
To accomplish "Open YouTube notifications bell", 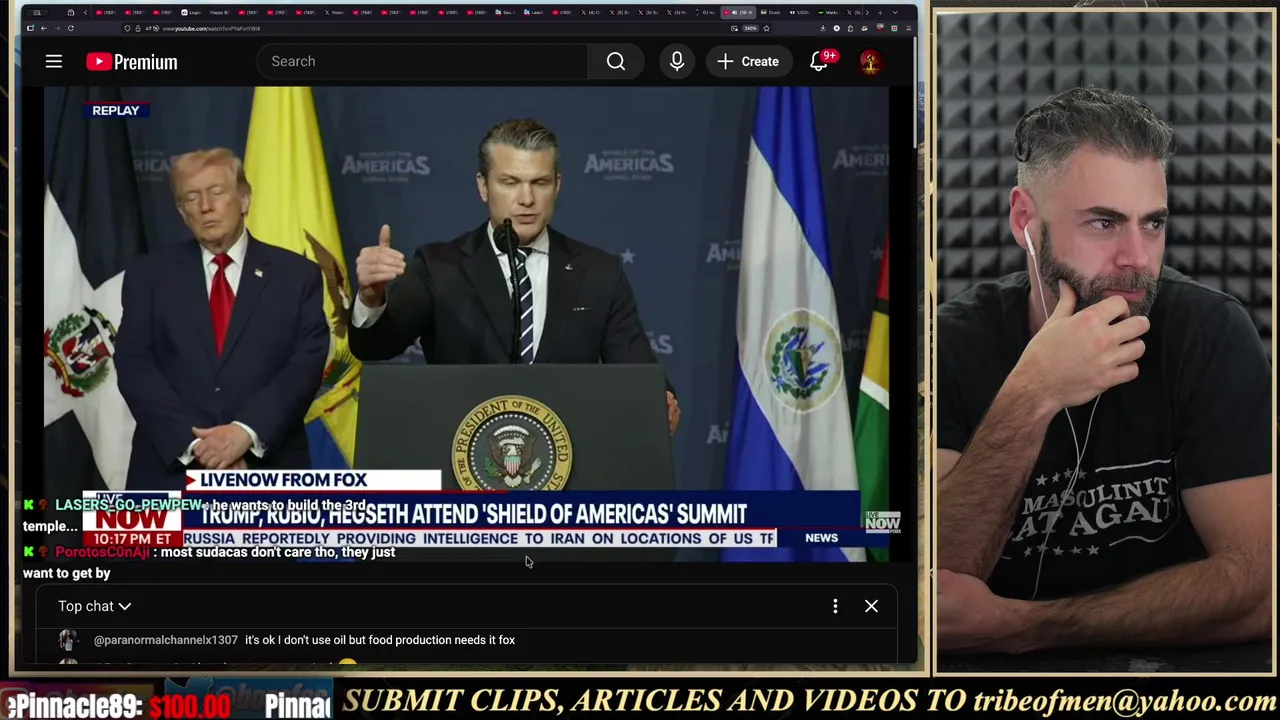I will pyautogui.click(x=819, y=62).
